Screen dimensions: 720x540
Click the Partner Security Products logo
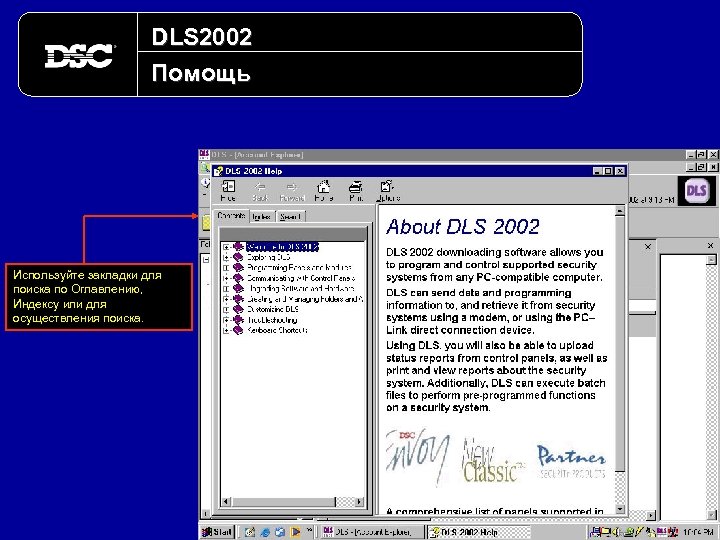point(571,461)
